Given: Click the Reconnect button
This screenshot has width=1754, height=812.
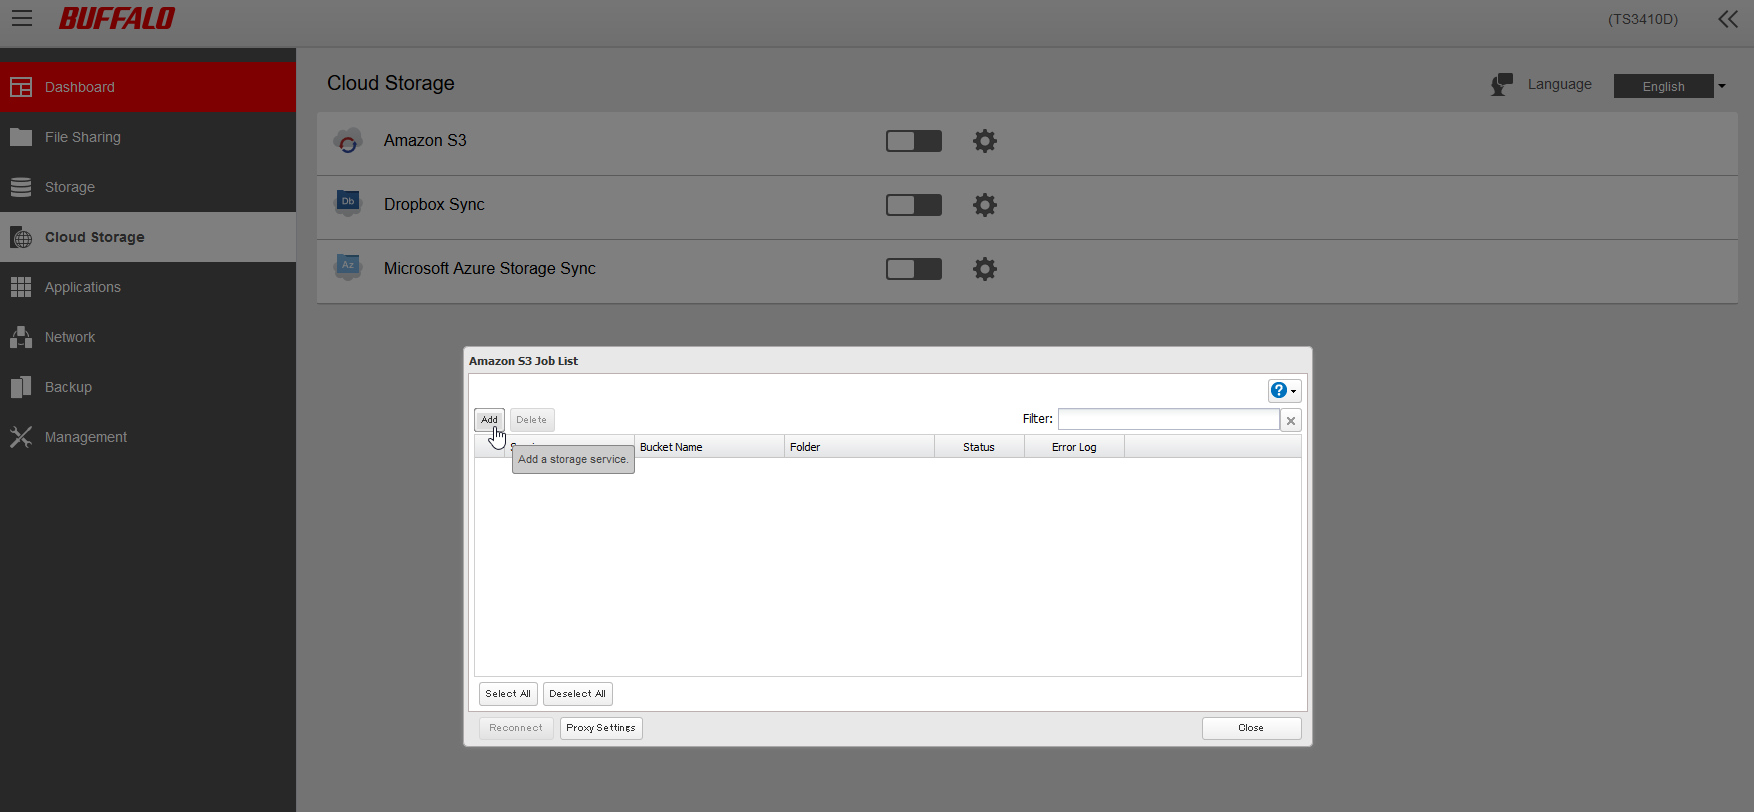Looking at the screenshot, I should tap(516, 728).
